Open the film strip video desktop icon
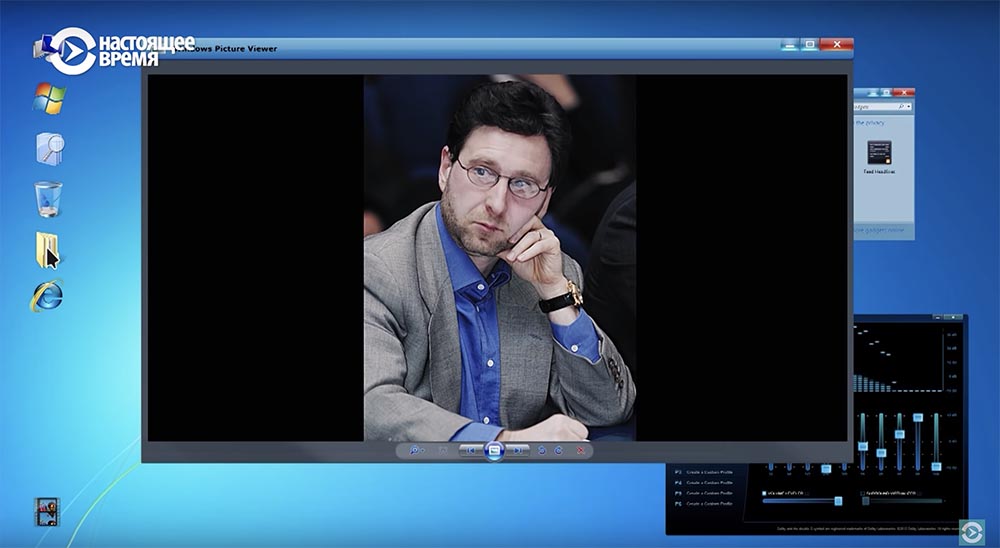This screenshot has width=1000, height=548. (47, 512)
